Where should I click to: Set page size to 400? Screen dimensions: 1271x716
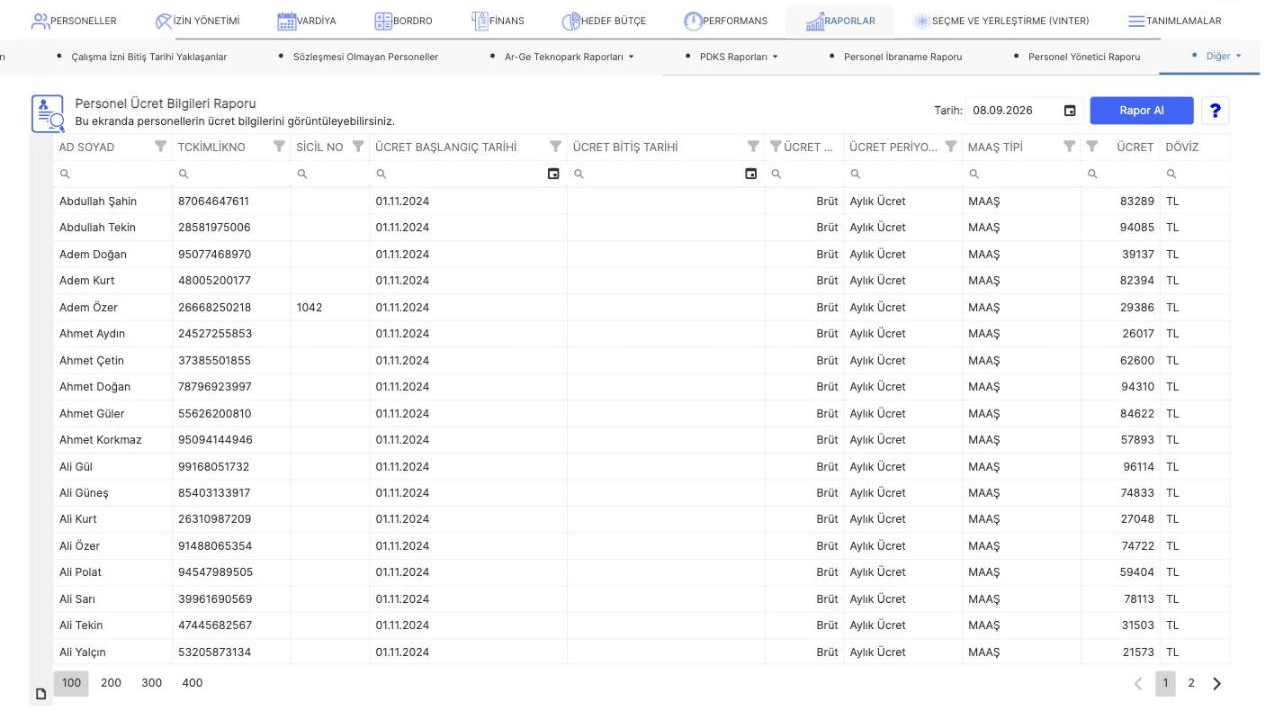click(191, 682)
